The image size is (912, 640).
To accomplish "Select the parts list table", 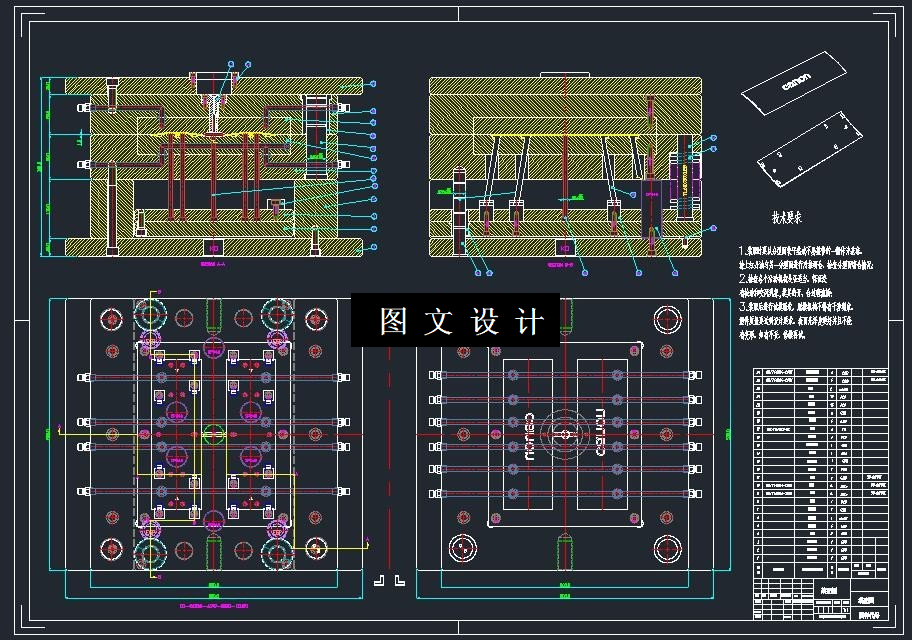I will pos(821,472).
